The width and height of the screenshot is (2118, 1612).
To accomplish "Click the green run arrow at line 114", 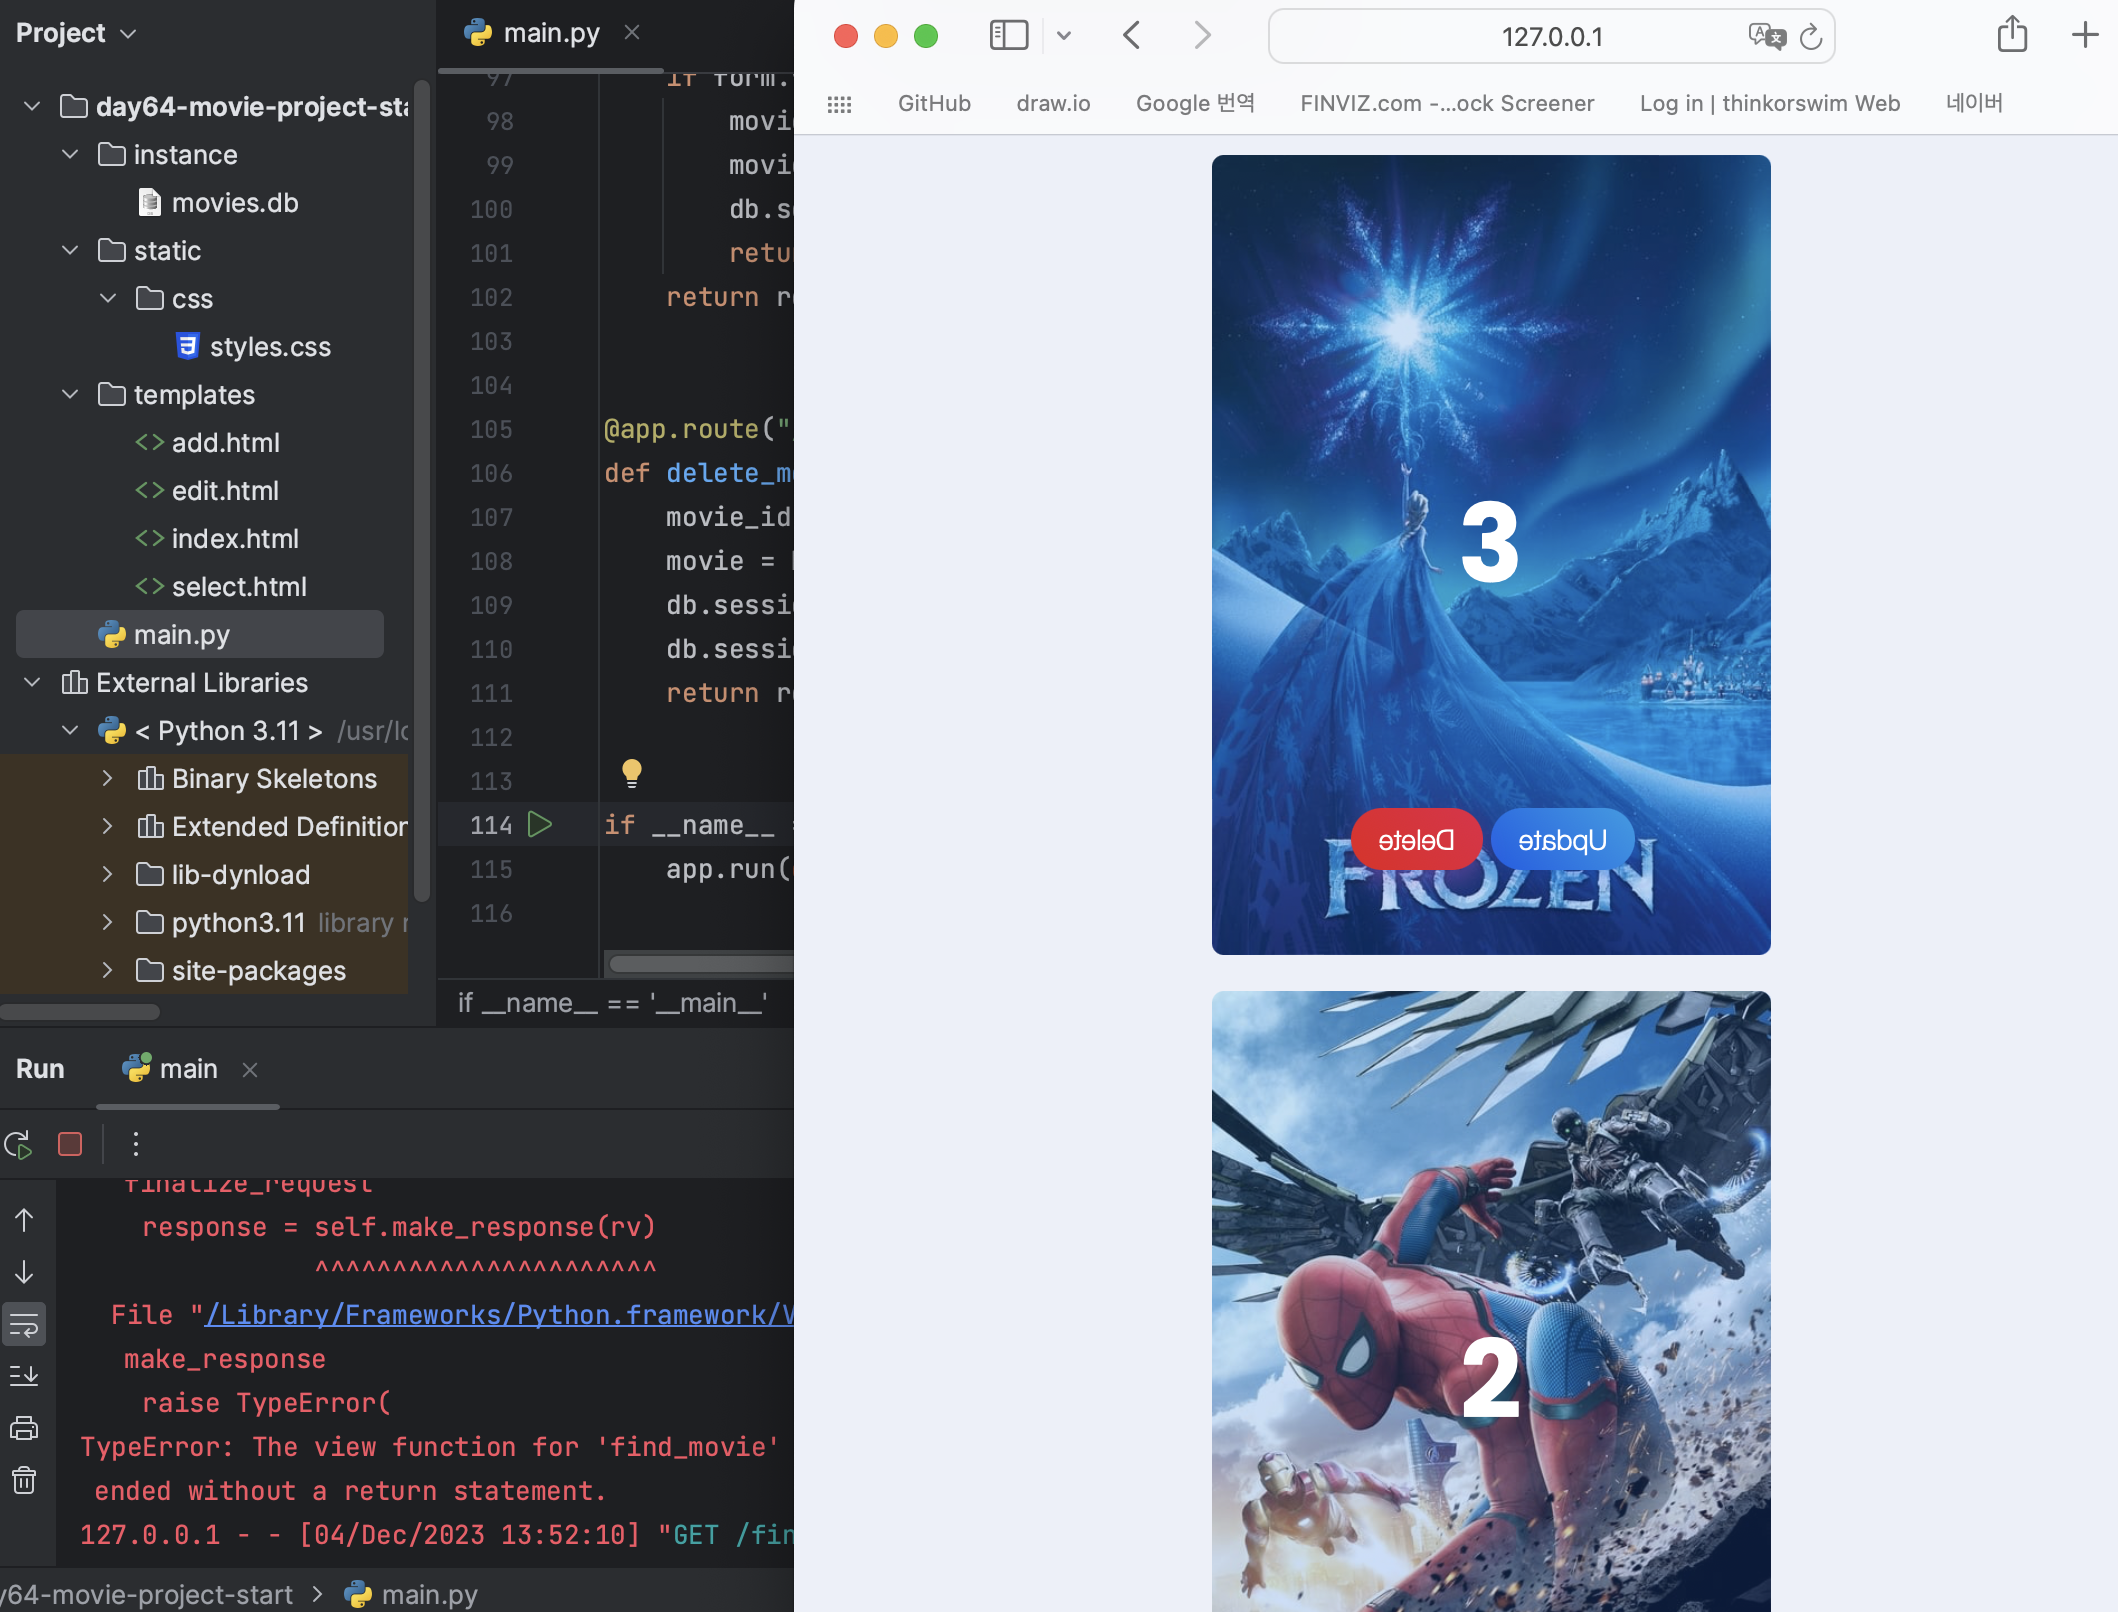I will [542, 825].
